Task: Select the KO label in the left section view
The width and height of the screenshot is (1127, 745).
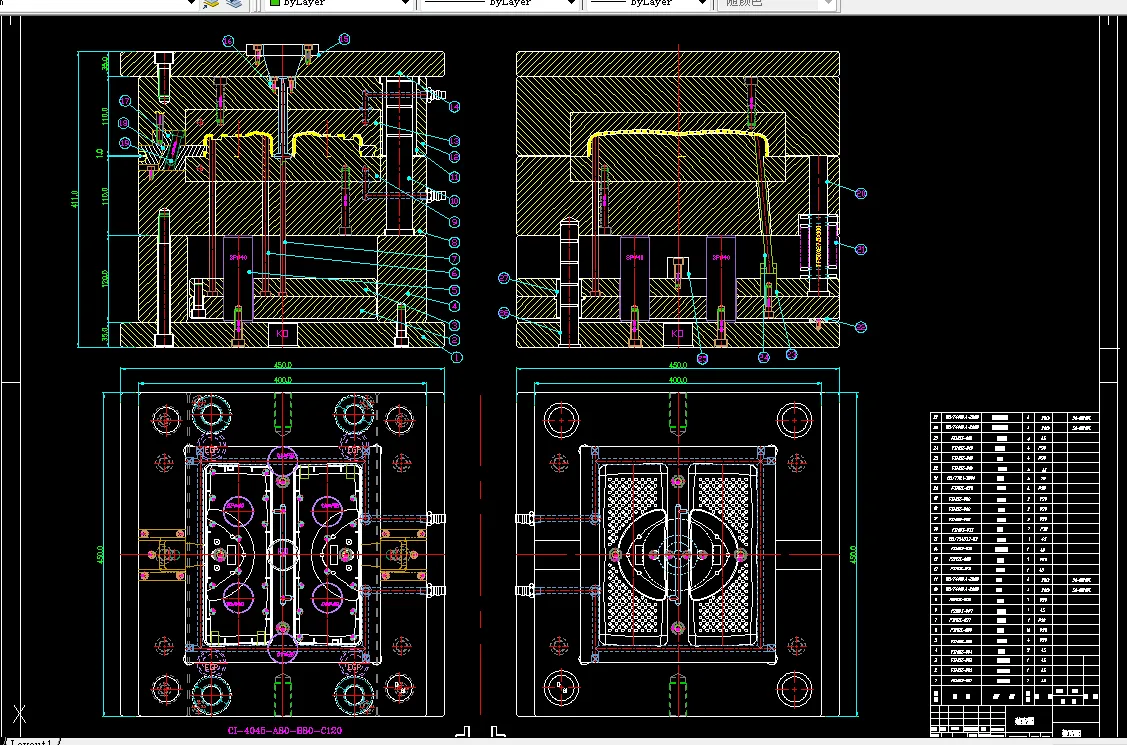Action: [x=282, y=333]
